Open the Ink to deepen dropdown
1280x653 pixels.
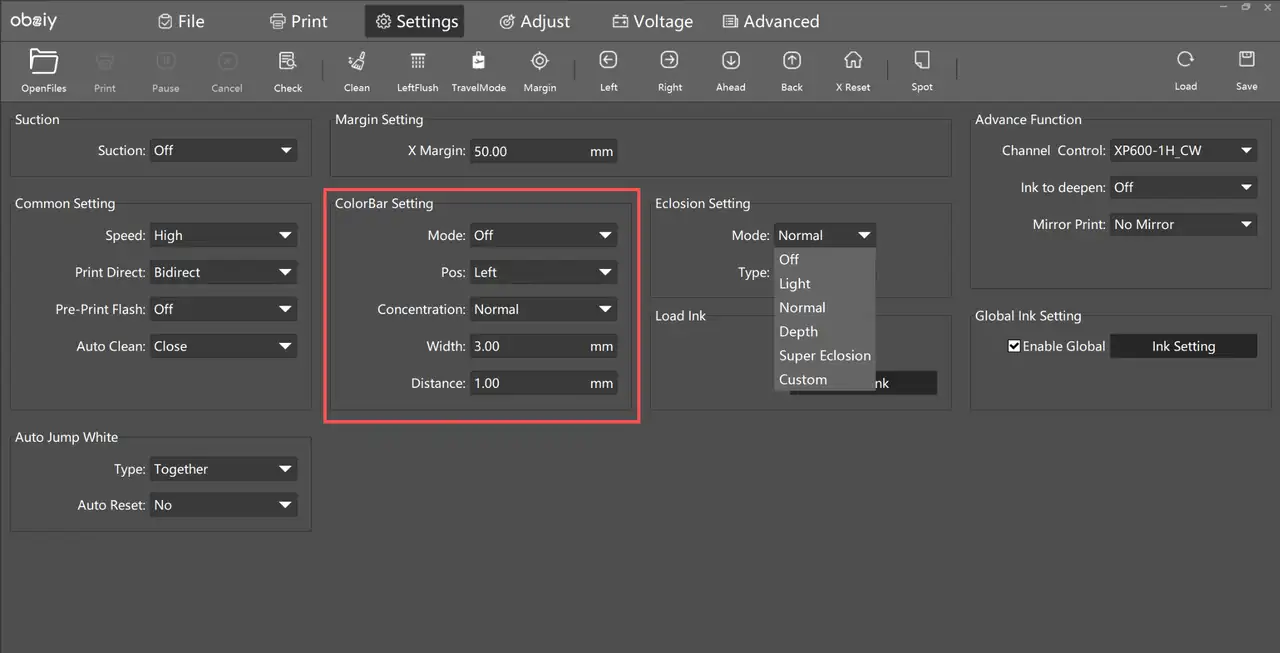click(x=1183, y=187)
